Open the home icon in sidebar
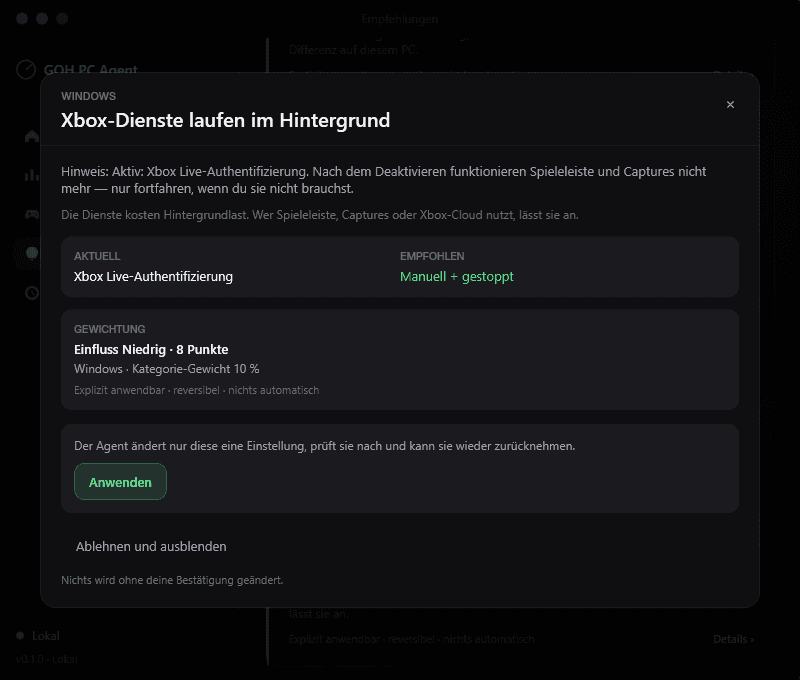Screen dimensions: 800x680 pyautogui.click(x=32, y=136)
